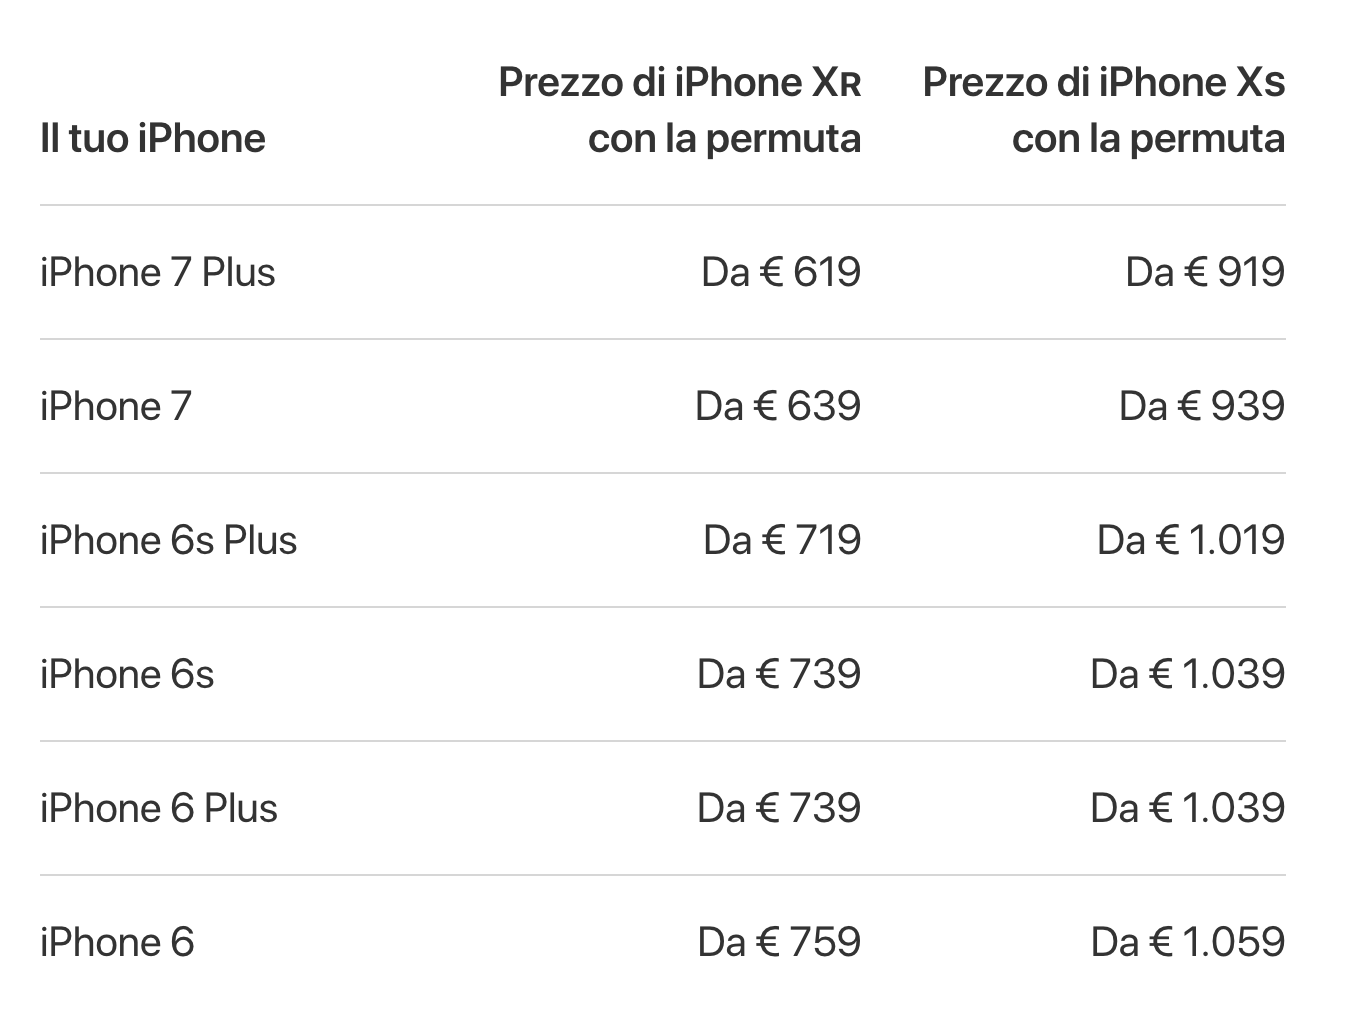The height and width of the screenshot is (1014, 1372).
Task: Select the XS price Da € 1.059
Action: [x=1187, y=942]
